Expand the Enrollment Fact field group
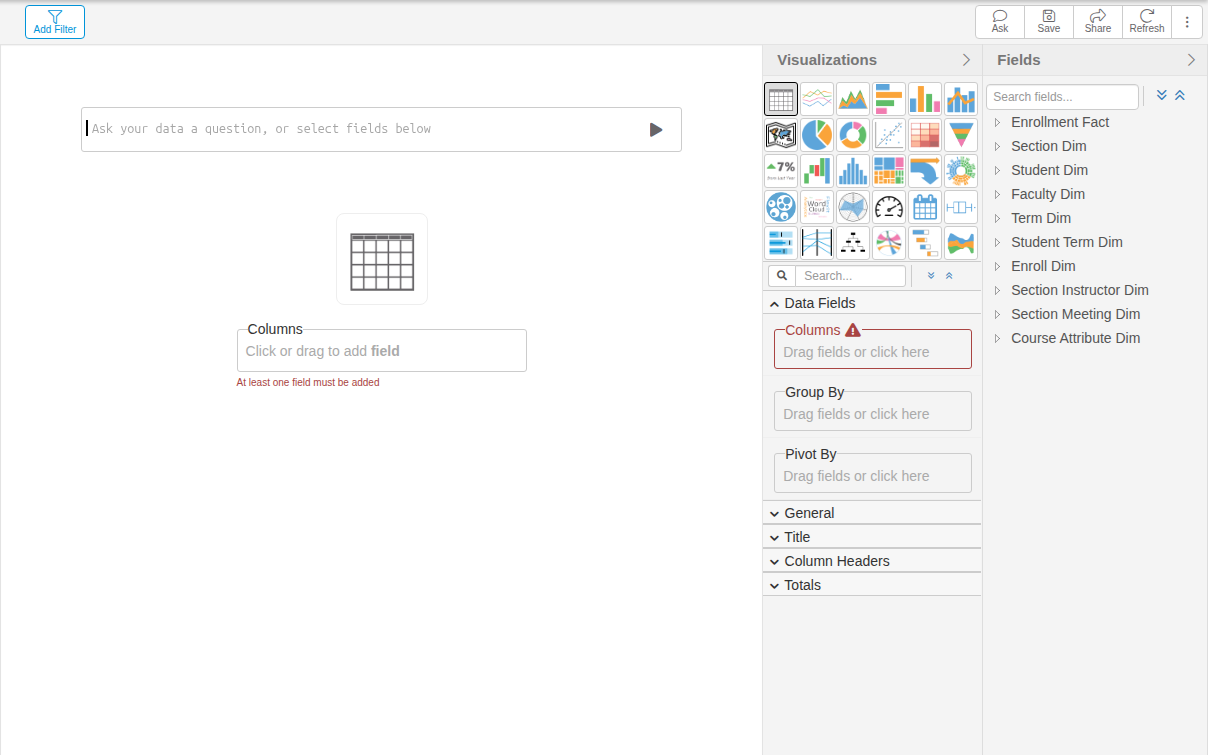 (997, 122)
